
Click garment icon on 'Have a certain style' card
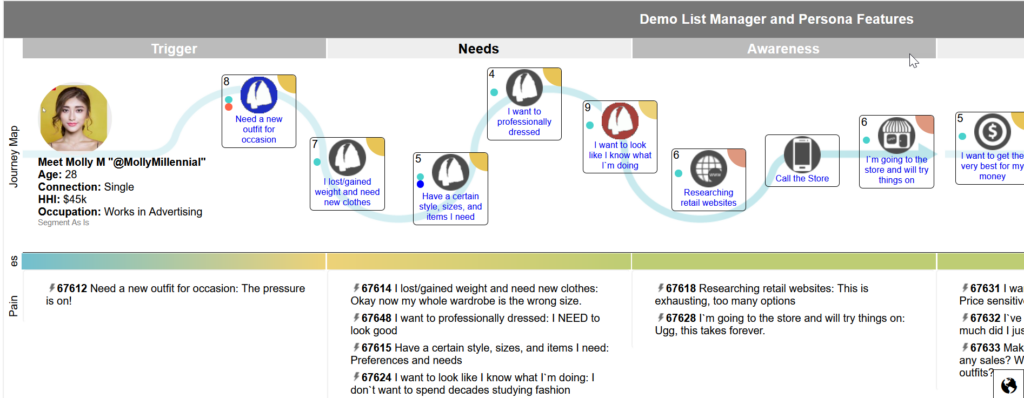click(451, 173)
